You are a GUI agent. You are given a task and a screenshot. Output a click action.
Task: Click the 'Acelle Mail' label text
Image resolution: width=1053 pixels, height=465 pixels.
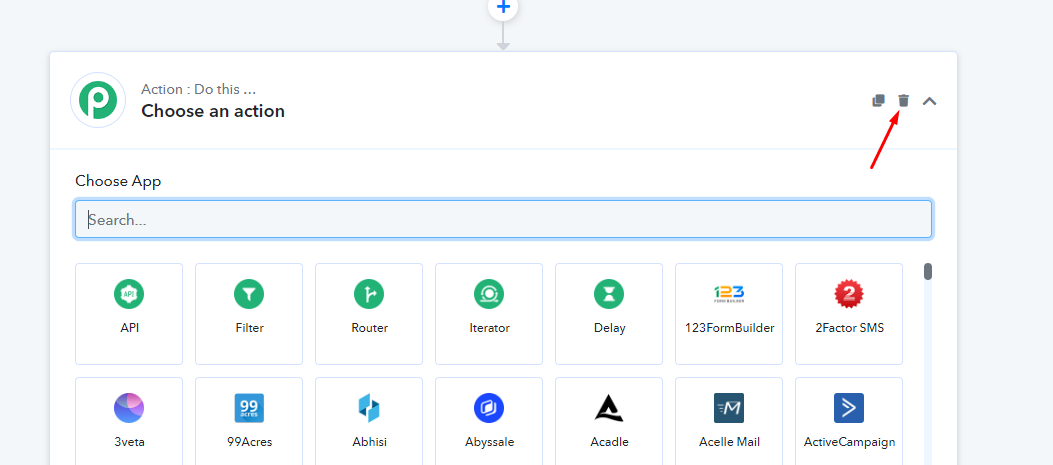pyautogui.click(x=729, y=442)
